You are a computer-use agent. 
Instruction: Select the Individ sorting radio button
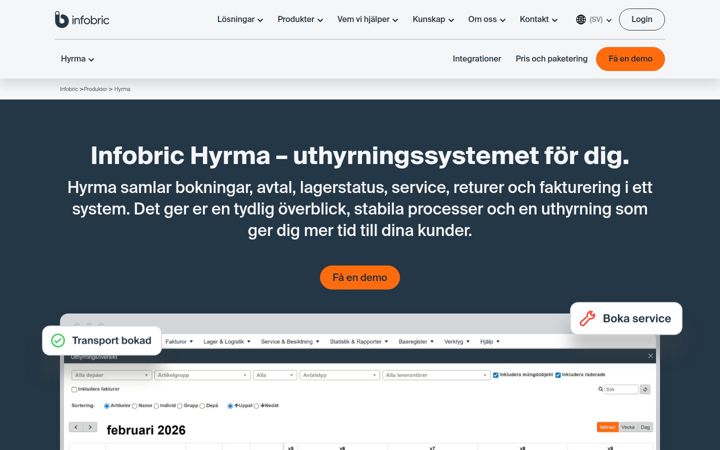156,406
